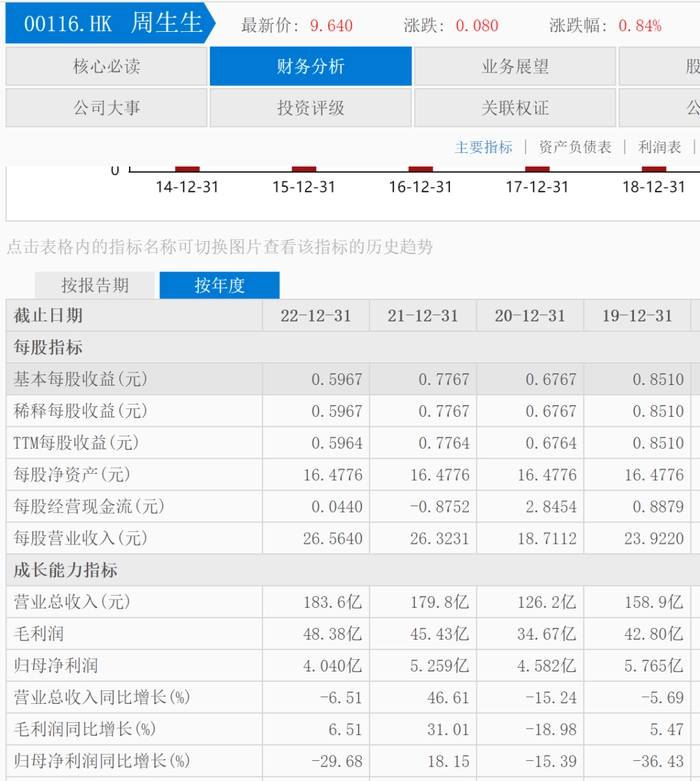The height and width of the screenshot is (781, 700).
Task: Switch to 业务展望 tab
Action: pyautogui.click(x=515, y=67)
